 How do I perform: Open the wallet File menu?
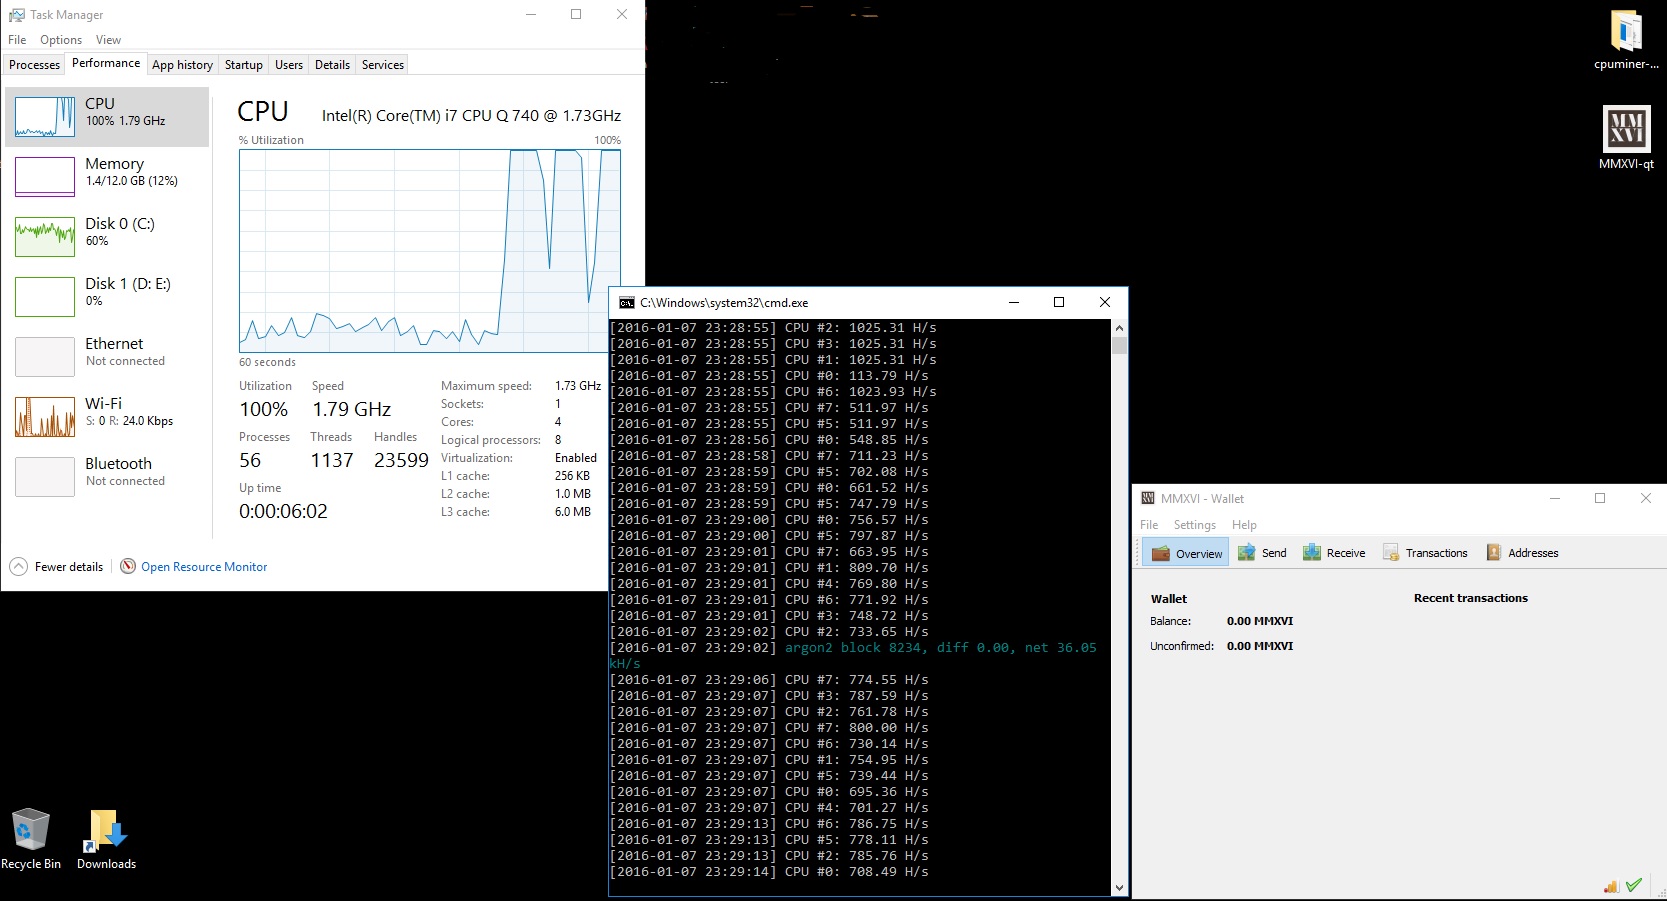click(1149, 525)
